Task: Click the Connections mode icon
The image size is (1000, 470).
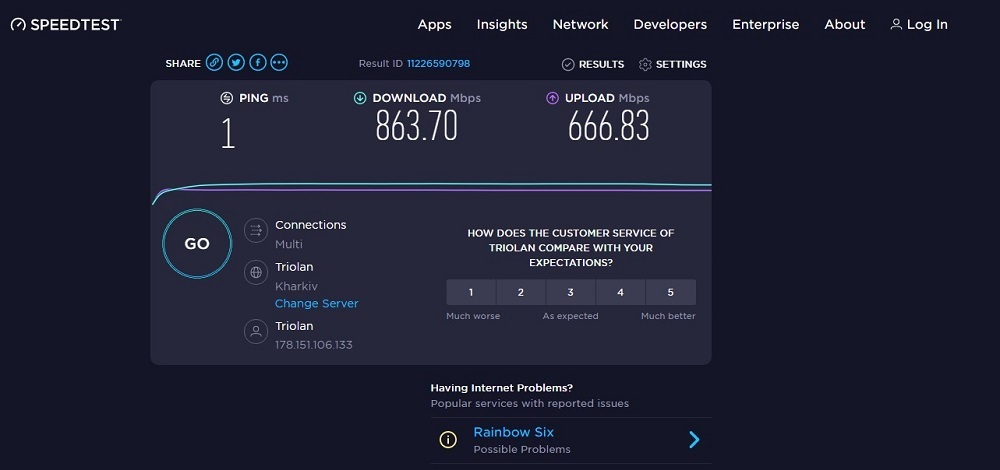Action: pyautogui.click(x=256, y=230)
